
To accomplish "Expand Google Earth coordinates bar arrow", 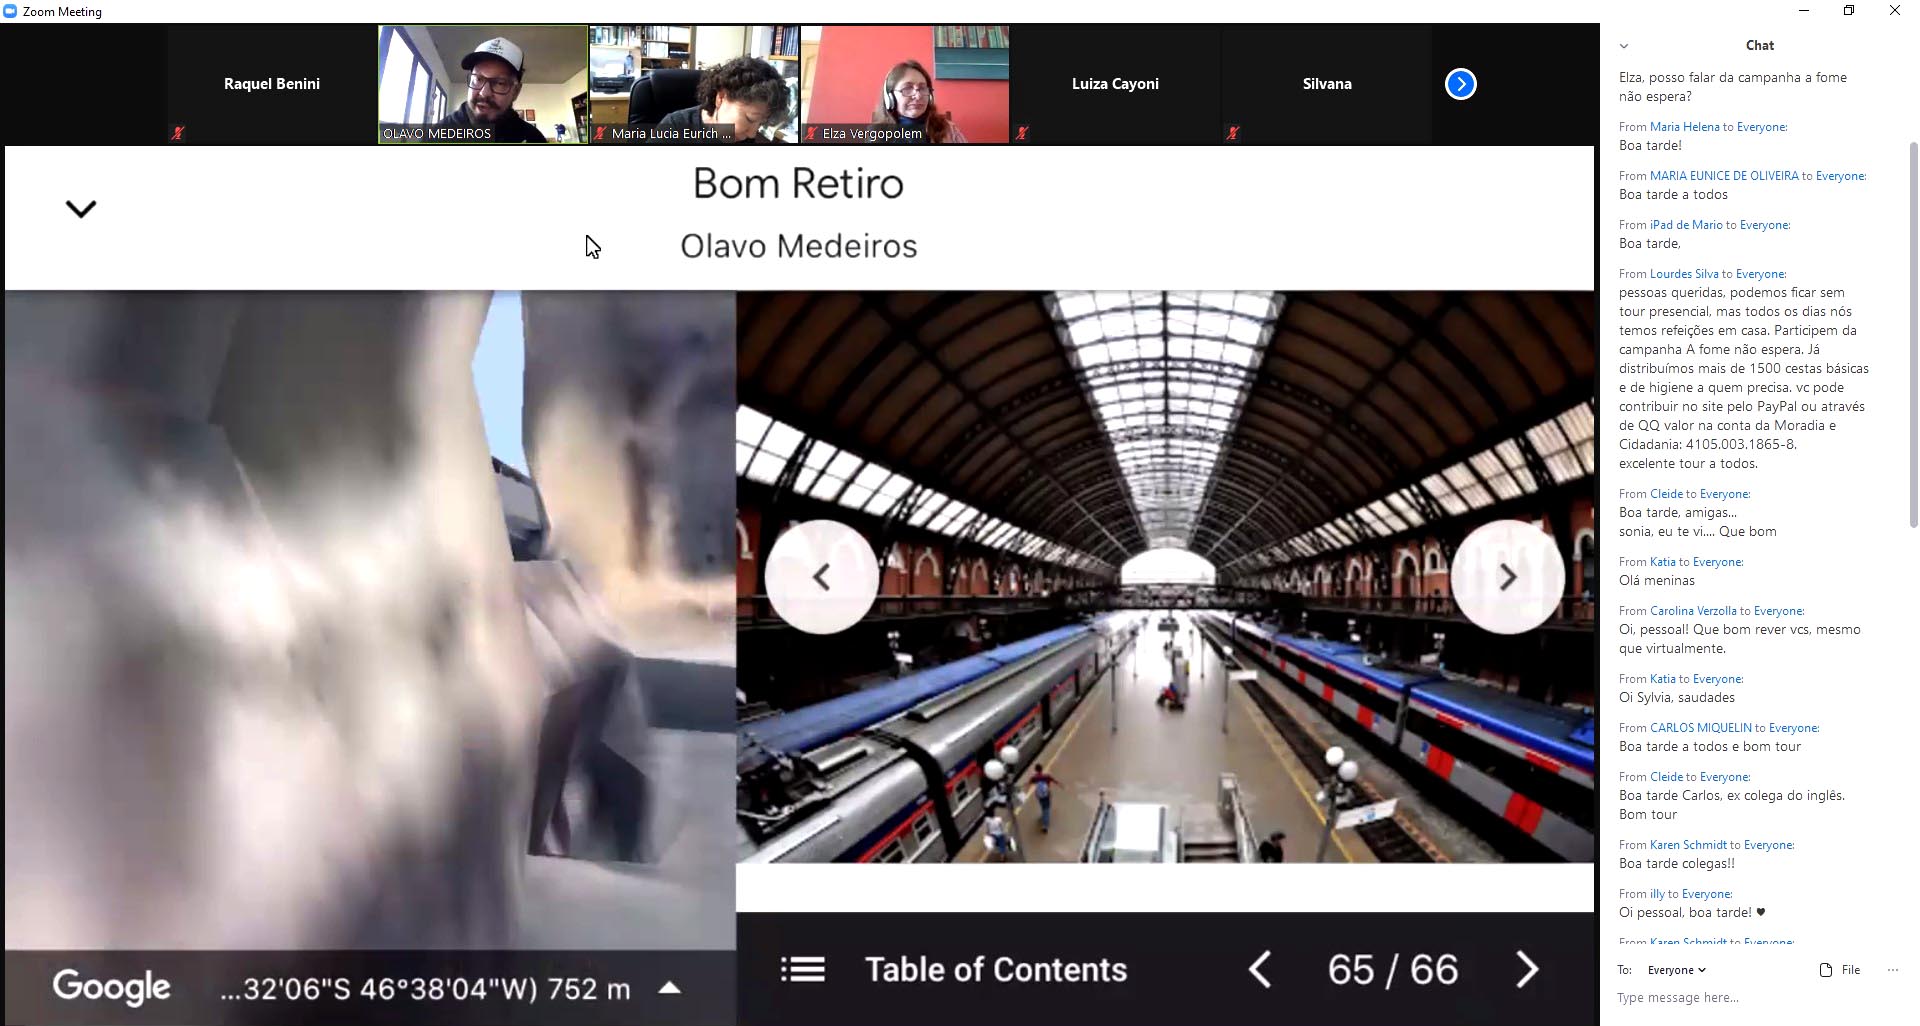I will tap(670, 988).
